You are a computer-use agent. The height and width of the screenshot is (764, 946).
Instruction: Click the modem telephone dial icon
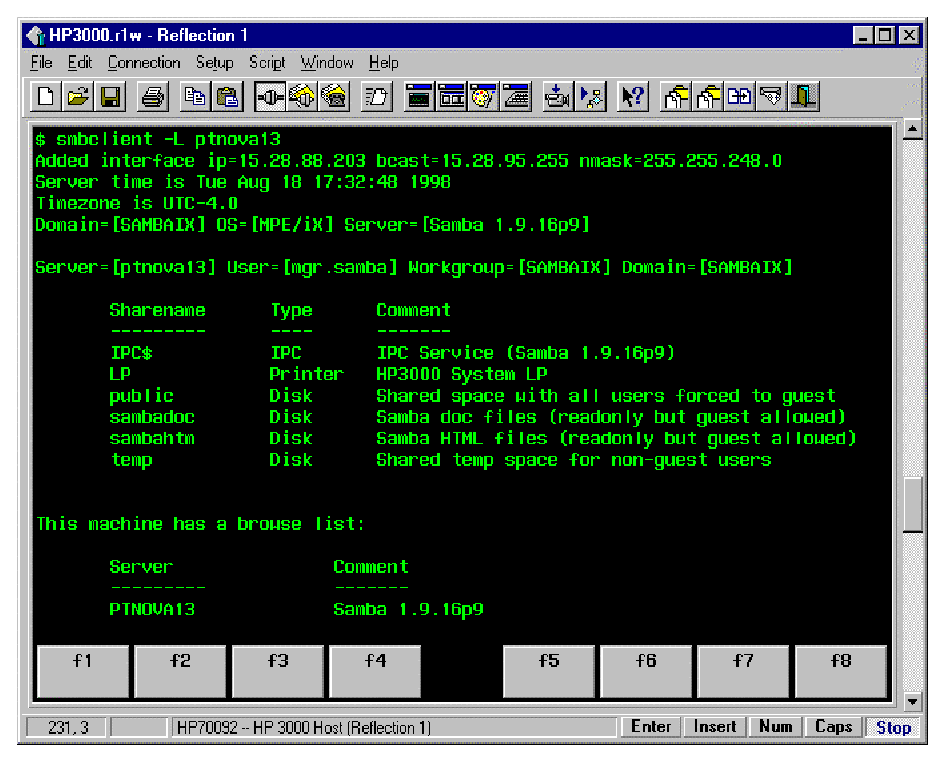click(x=334, y=97)
